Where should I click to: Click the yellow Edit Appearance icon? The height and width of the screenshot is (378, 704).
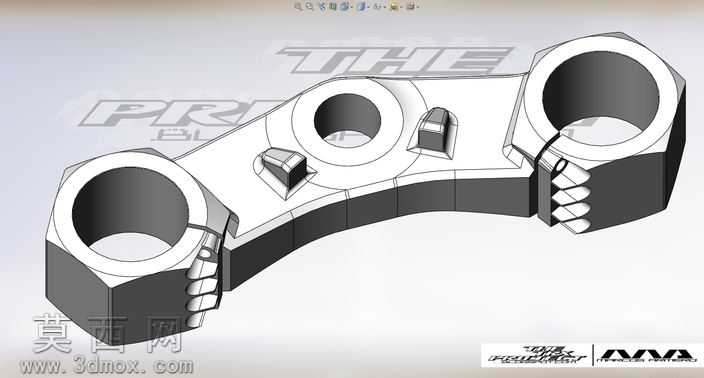[394, 7]
